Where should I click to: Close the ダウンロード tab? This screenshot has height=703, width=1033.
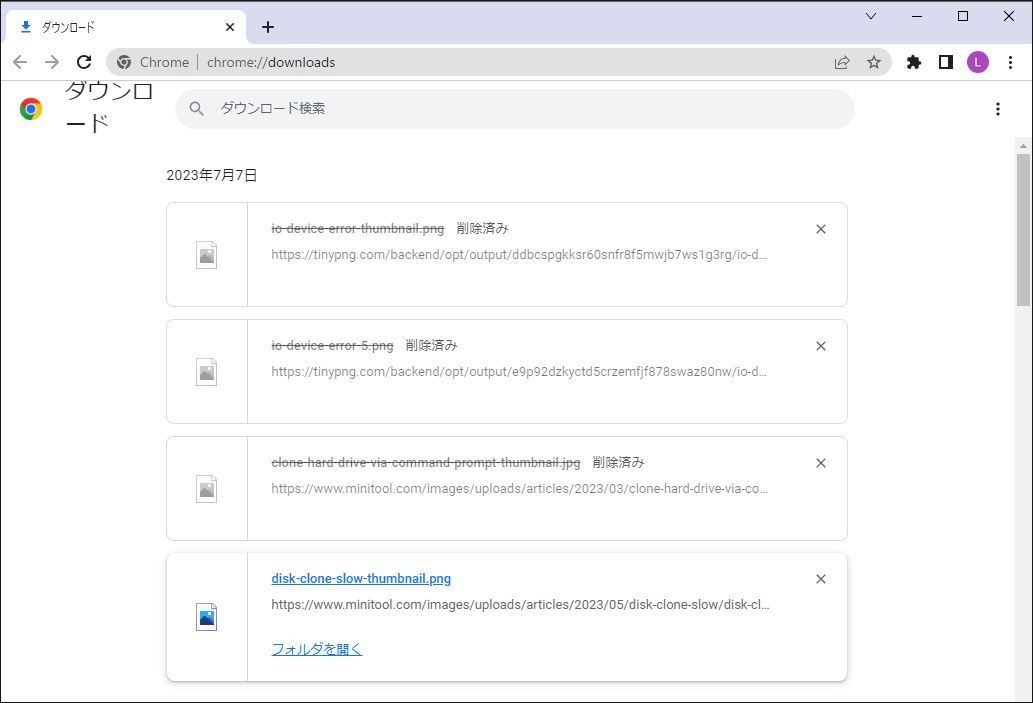[230, 27]
